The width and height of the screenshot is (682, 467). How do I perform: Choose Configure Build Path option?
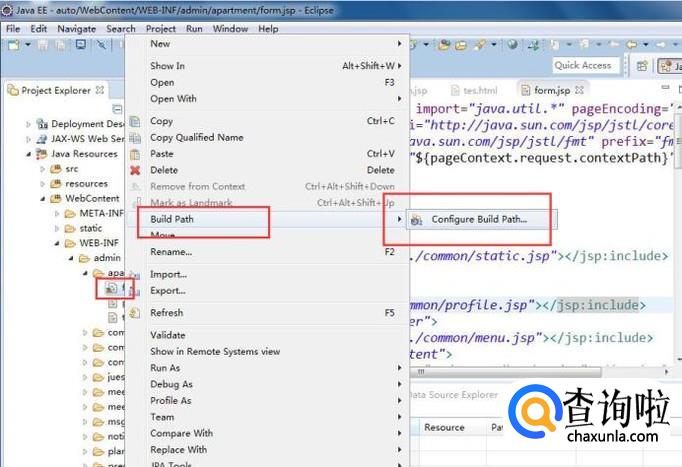coord(478,220)
